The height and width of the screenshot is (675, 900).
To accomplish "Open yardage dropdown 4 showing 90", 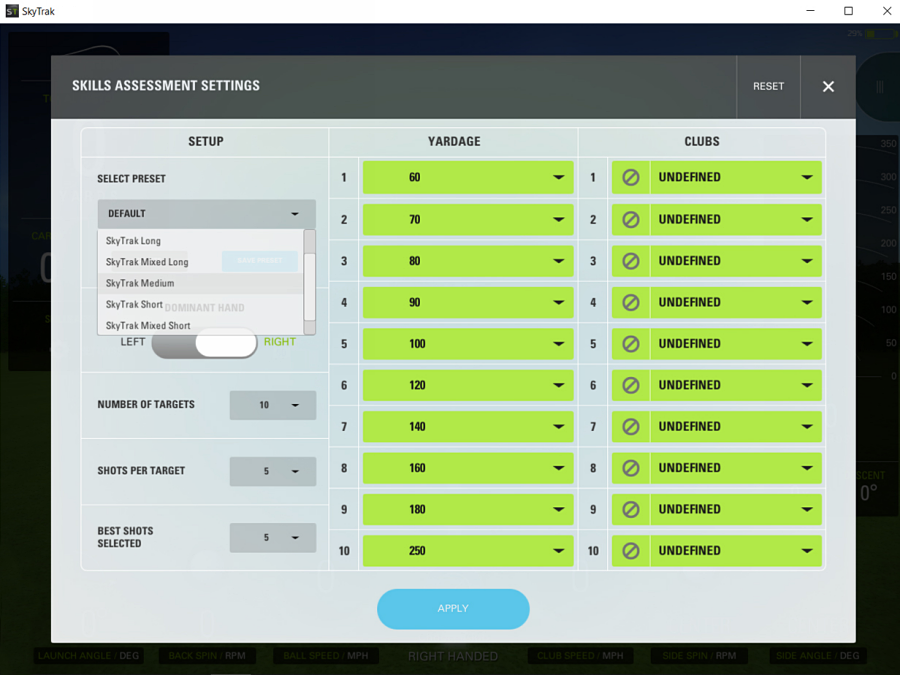I will pyautogui.click(x=468, y=302).
